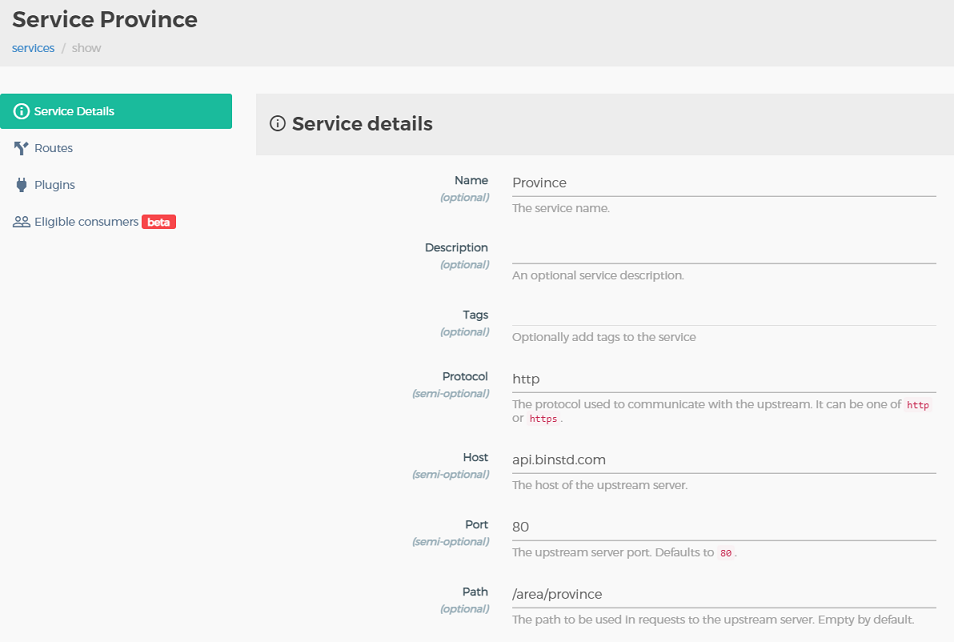Open the Service Details sidebar tab

116,111
